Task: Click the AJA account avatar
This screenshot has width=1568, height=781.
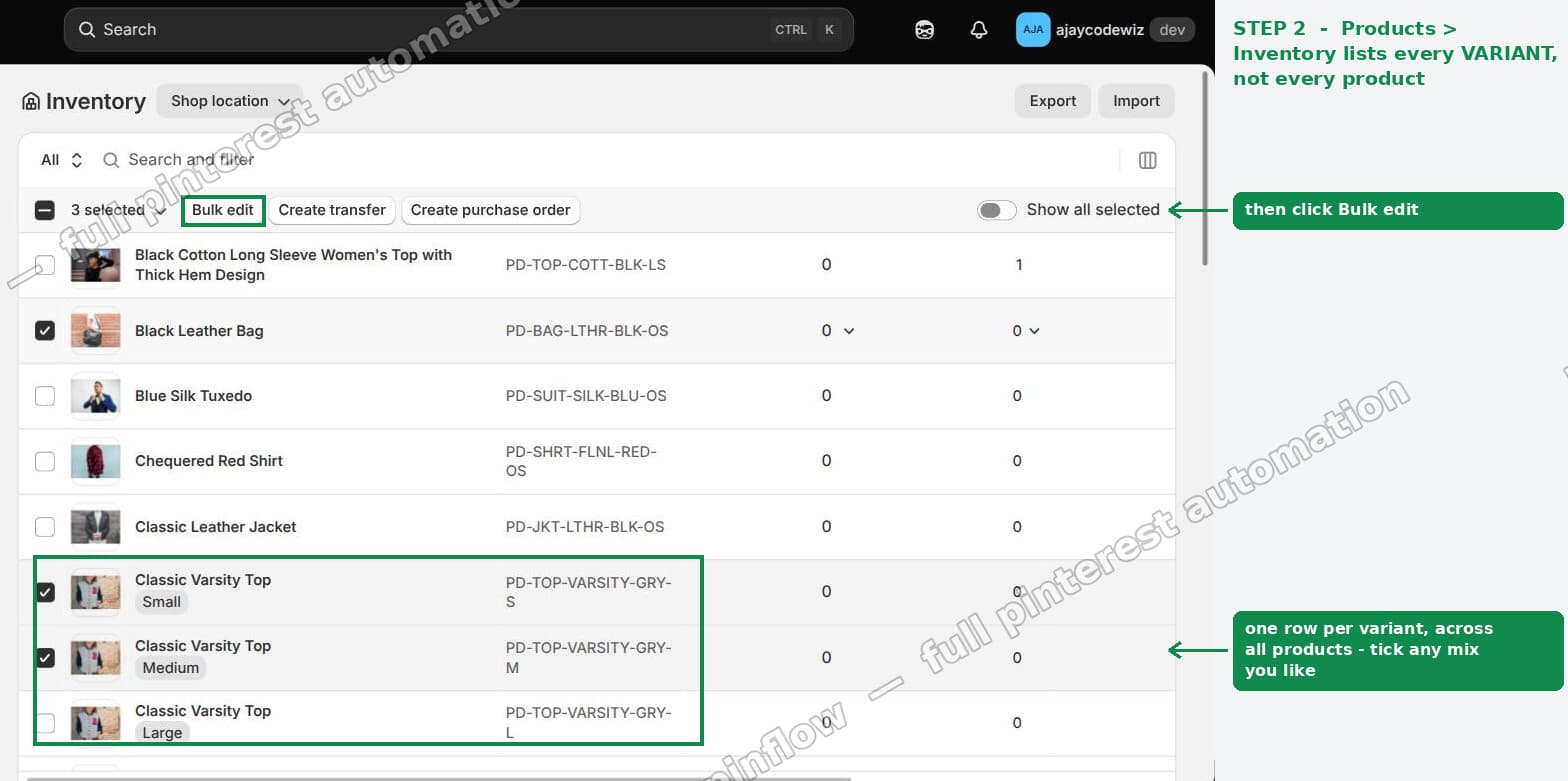Action: tap(1033, 30)
